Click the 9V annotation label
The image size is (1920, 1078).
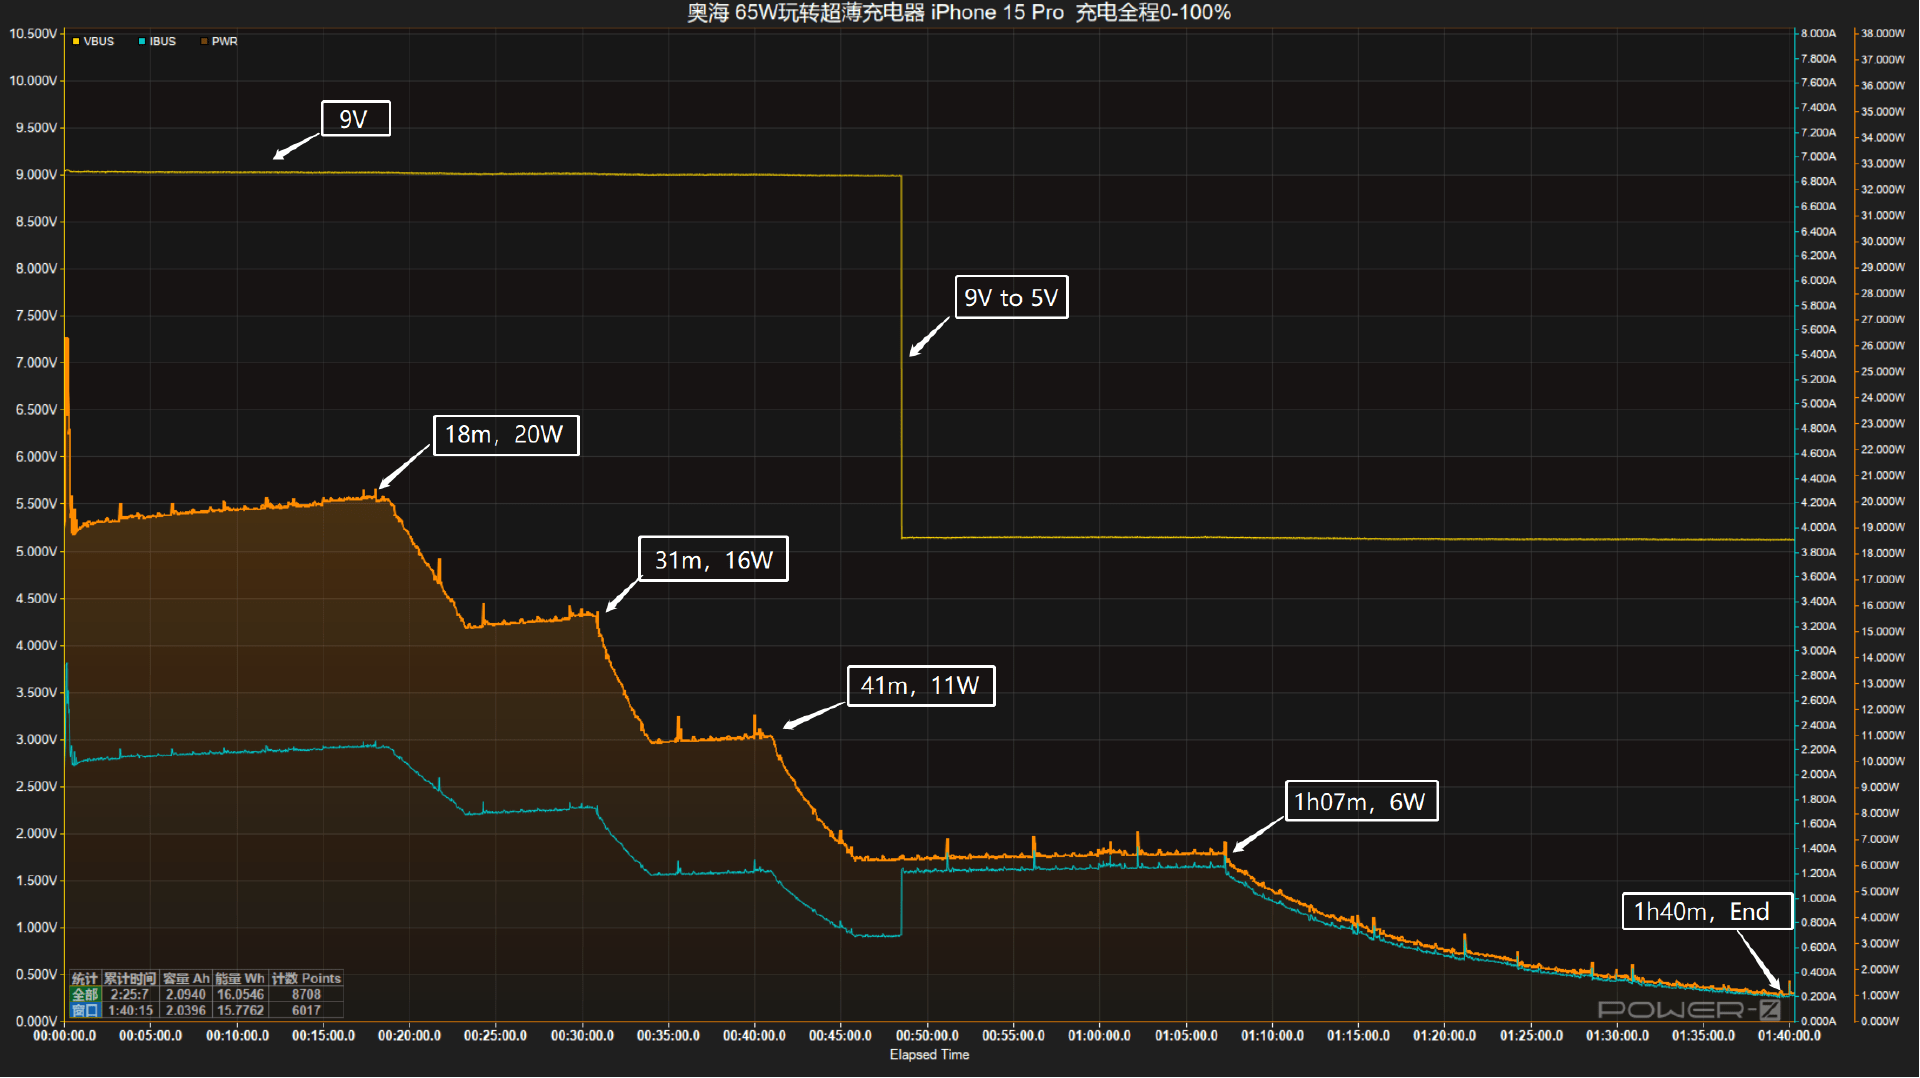point(355,119)
